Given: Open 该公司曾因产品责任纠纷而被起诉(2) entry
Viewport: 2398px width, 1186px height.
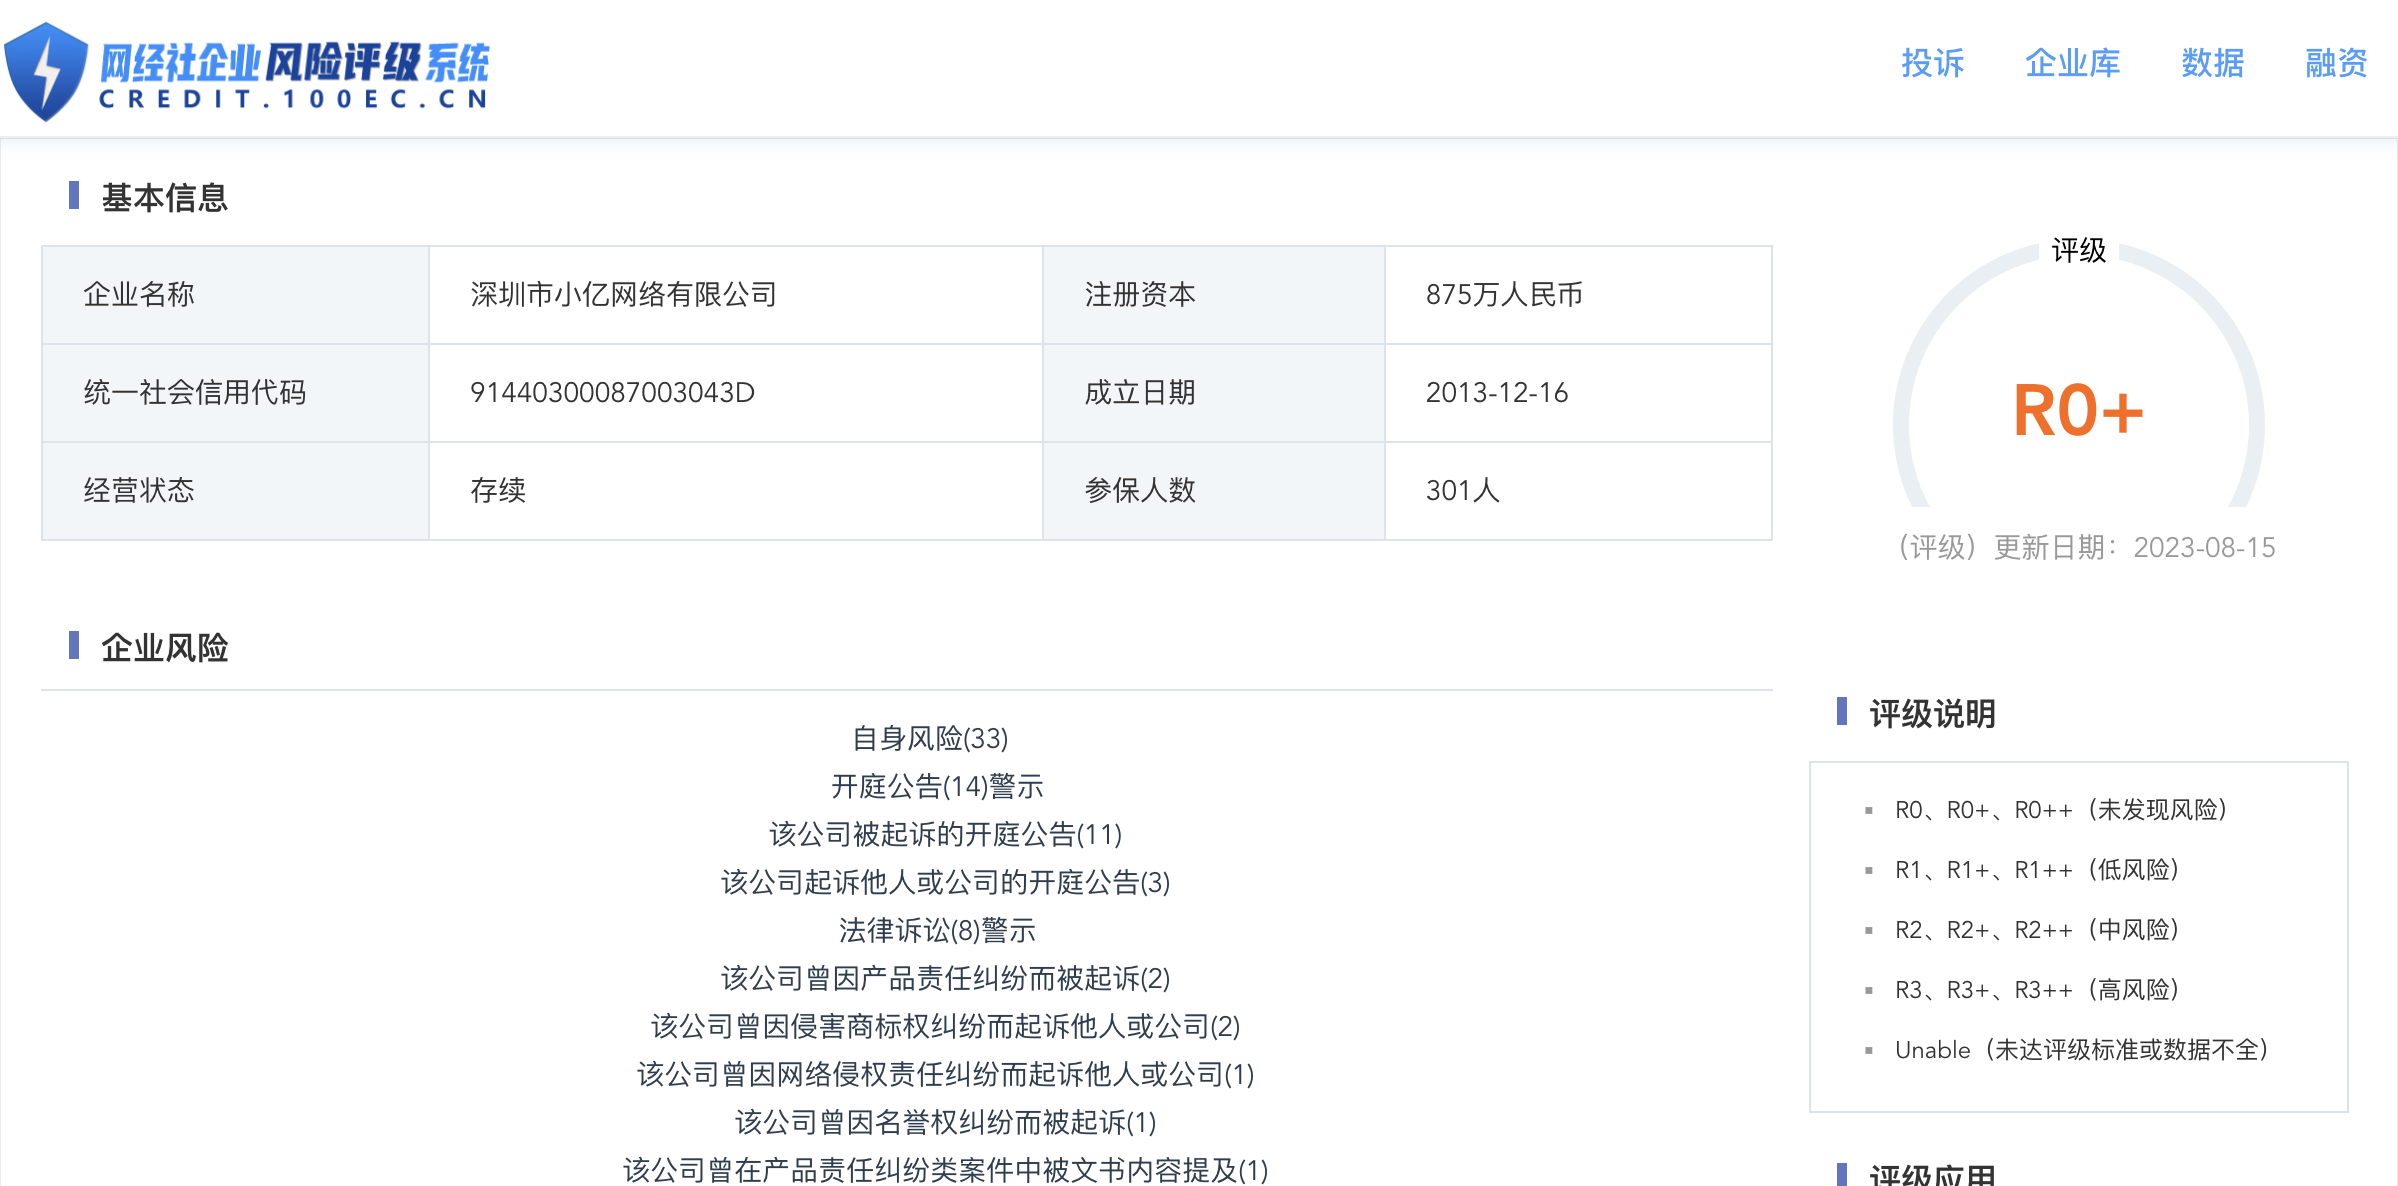Looking at the screenshot, I should 945,978.
